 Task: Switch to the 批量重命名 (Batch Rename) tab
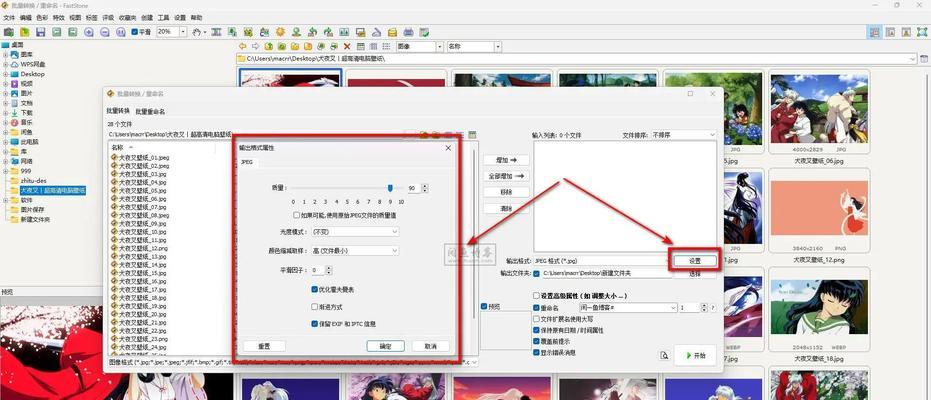(x=150, y=111)
